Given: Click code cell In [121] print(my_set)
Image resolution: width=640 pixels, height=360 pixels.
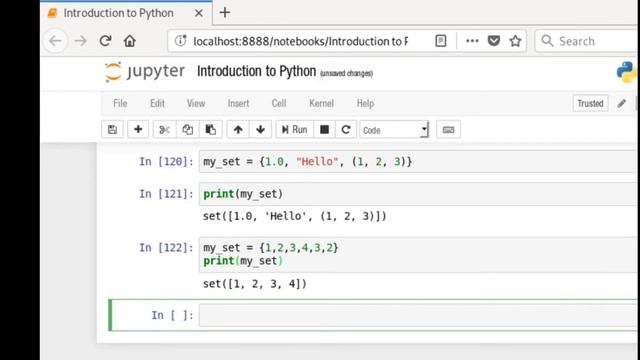Looking at the screenshot, I should (x=418, y=194).
